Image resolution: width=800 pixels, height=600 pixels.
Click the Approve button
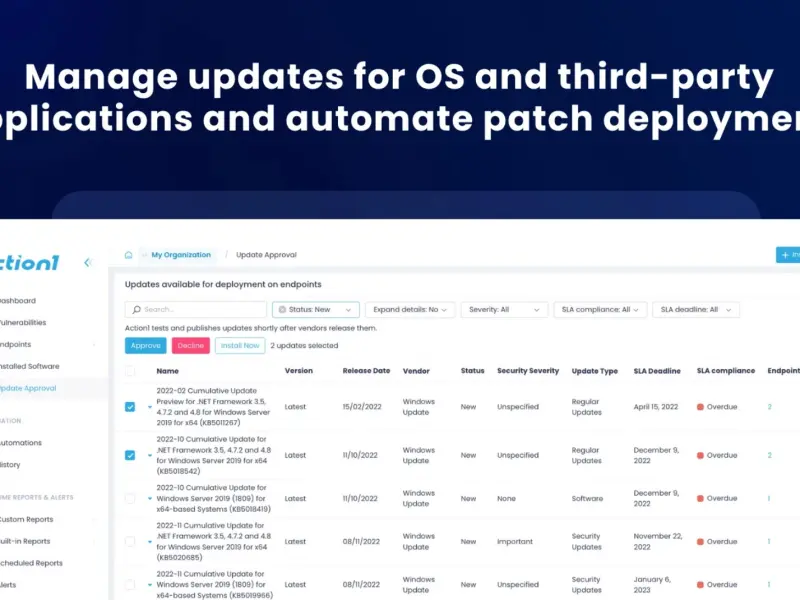tap(145, 345)
